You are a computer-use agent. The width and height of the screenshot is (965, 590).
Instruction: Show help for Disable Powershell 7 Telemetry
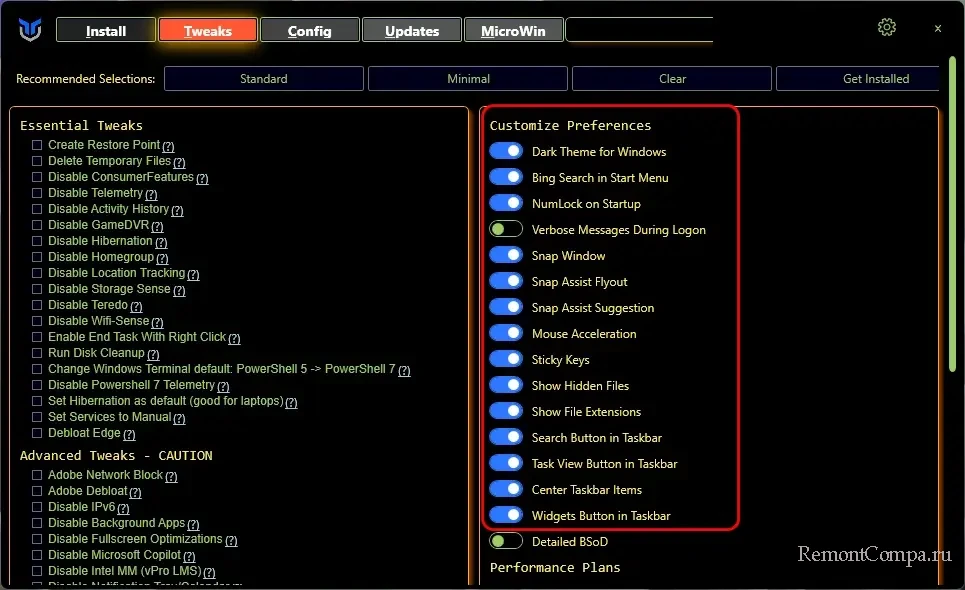coord(223,386)
